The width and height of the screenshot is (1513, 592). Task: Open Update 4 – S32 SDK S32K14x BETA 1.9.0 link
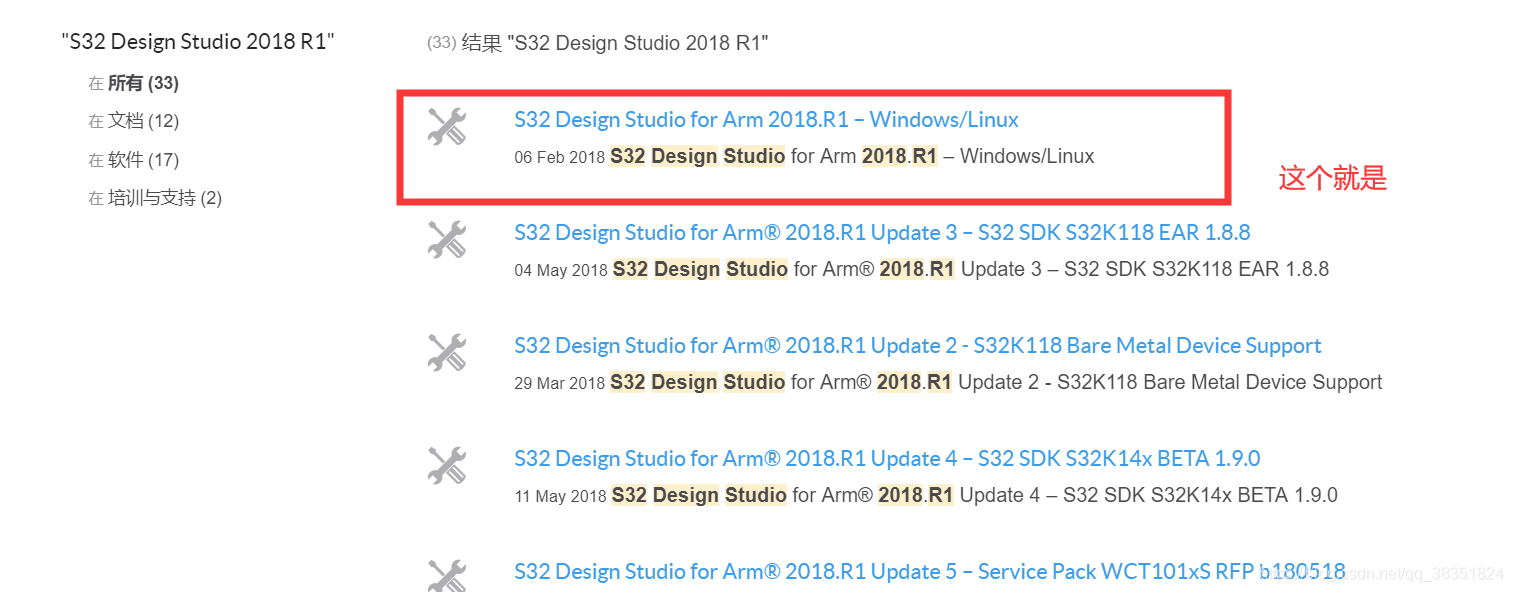(x=887, y=459)
